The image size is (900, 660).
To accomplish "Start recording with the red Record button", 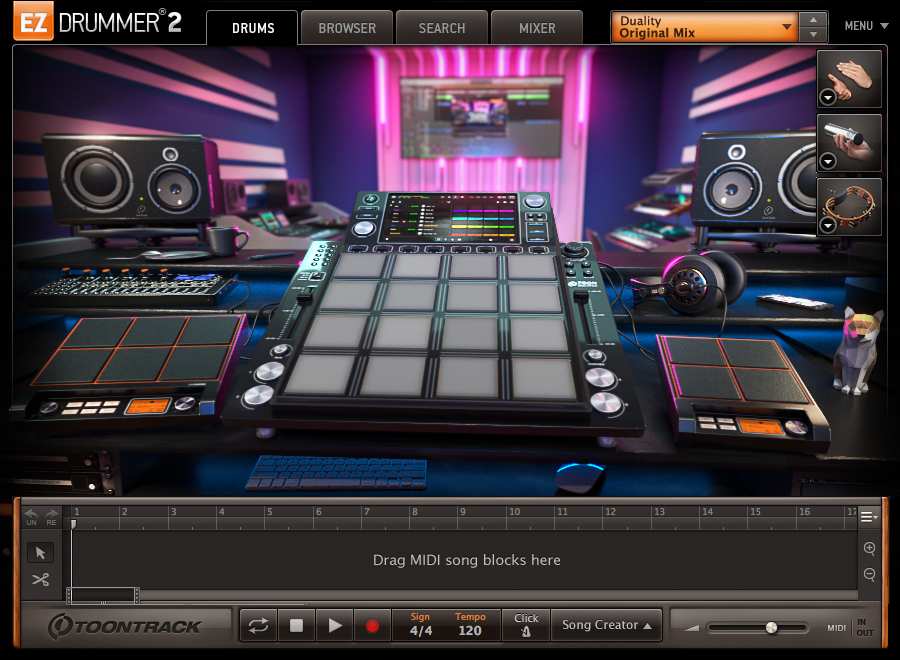I will click(373, 626).
